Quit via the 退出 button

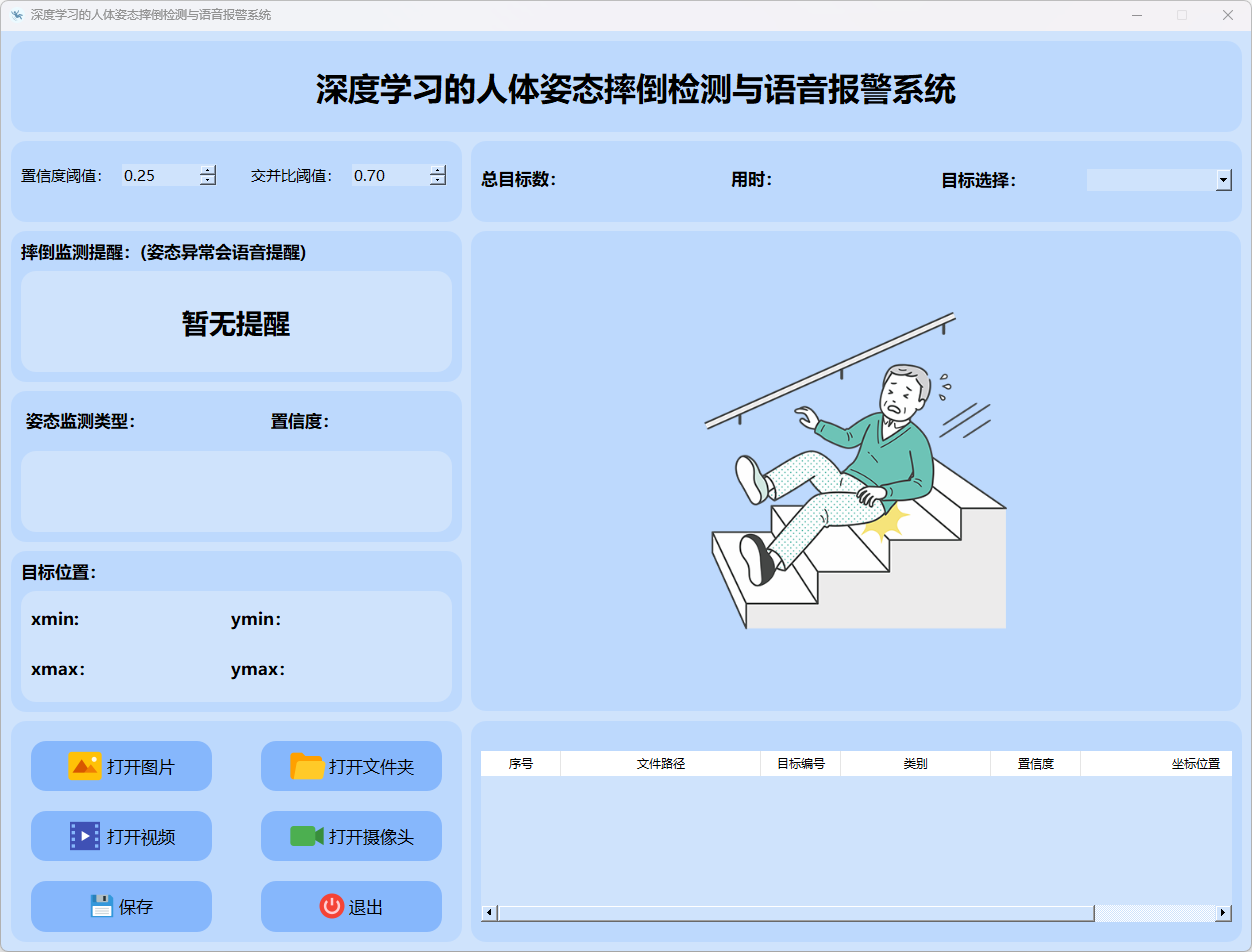click(x=351, y=906)
